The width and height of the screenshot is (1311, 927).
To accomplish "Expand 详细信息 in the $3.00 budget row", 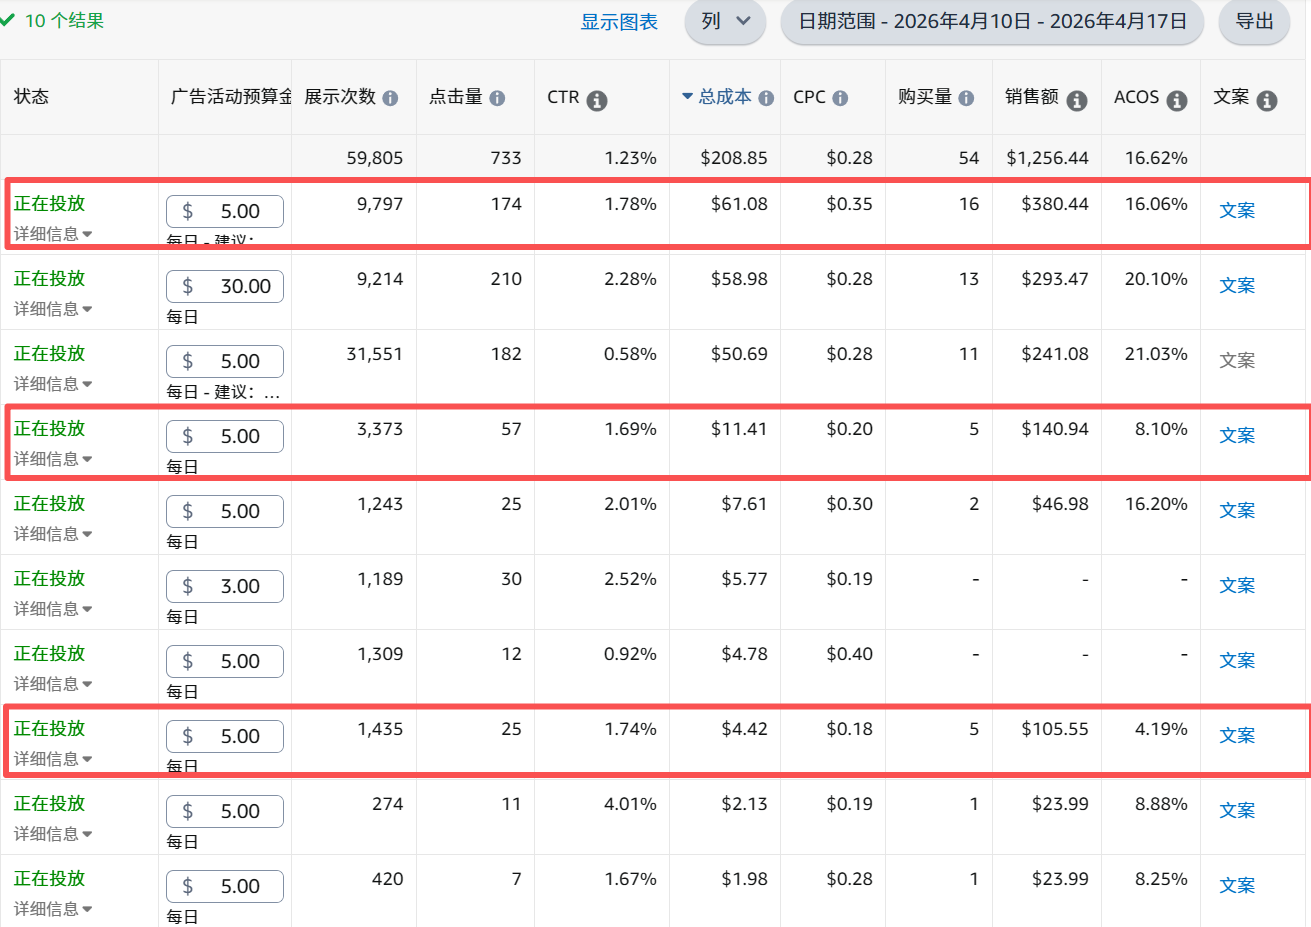I will (x=53, y=609).
